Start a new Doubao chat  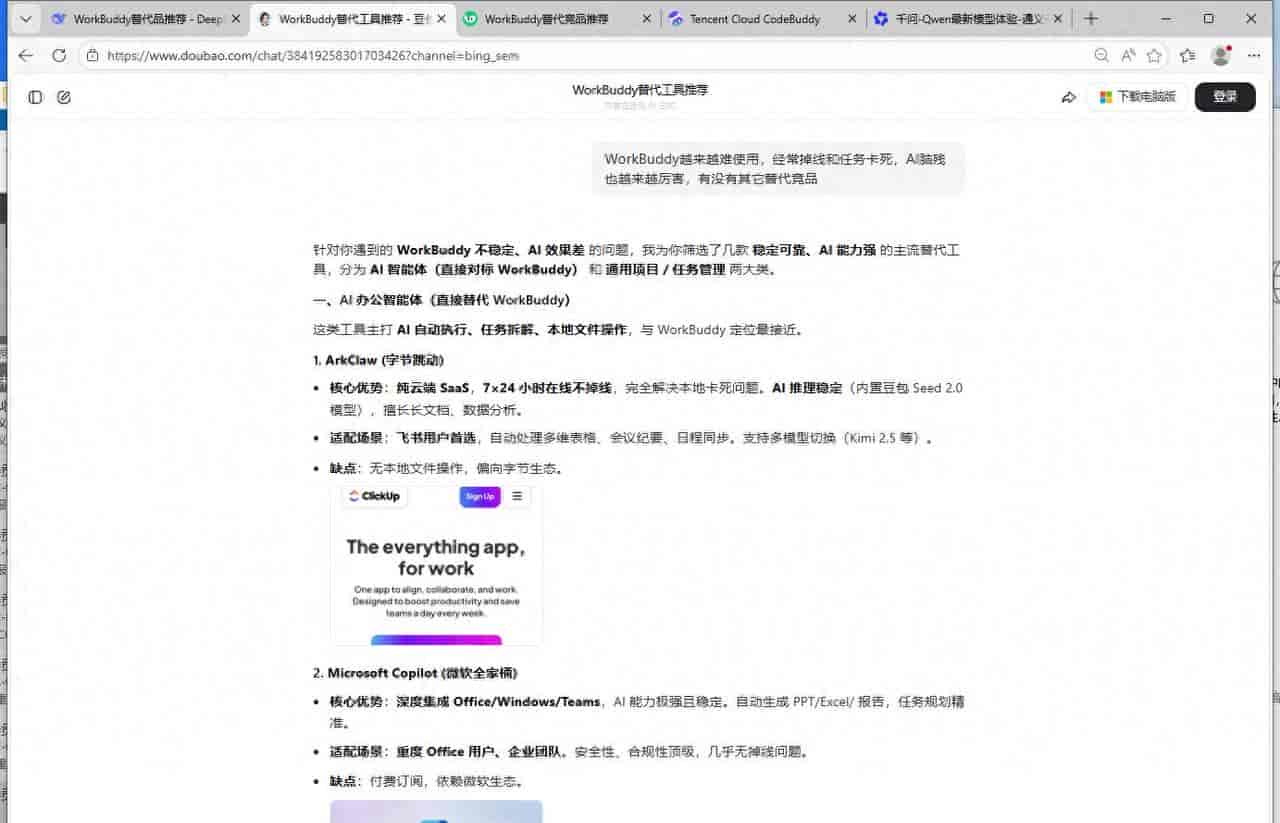click(64, 97)
